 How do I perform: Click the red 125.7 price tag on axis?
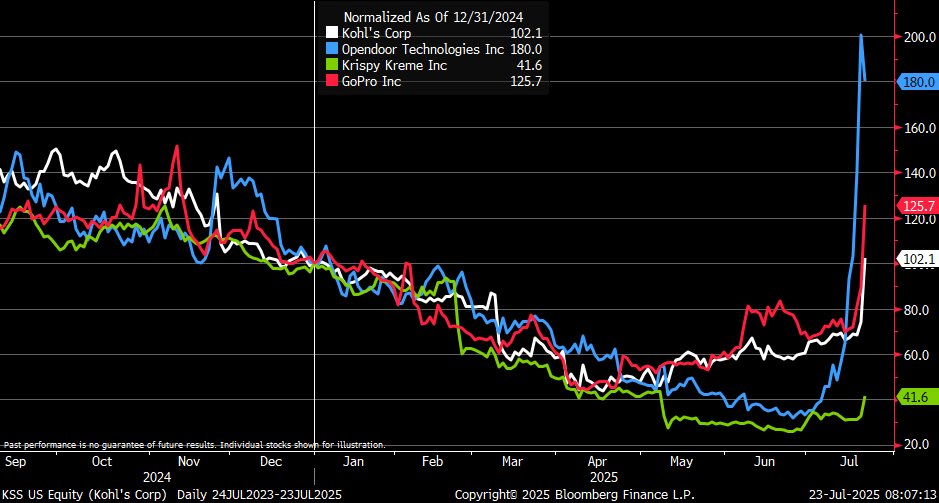click(x=916, y=206)
